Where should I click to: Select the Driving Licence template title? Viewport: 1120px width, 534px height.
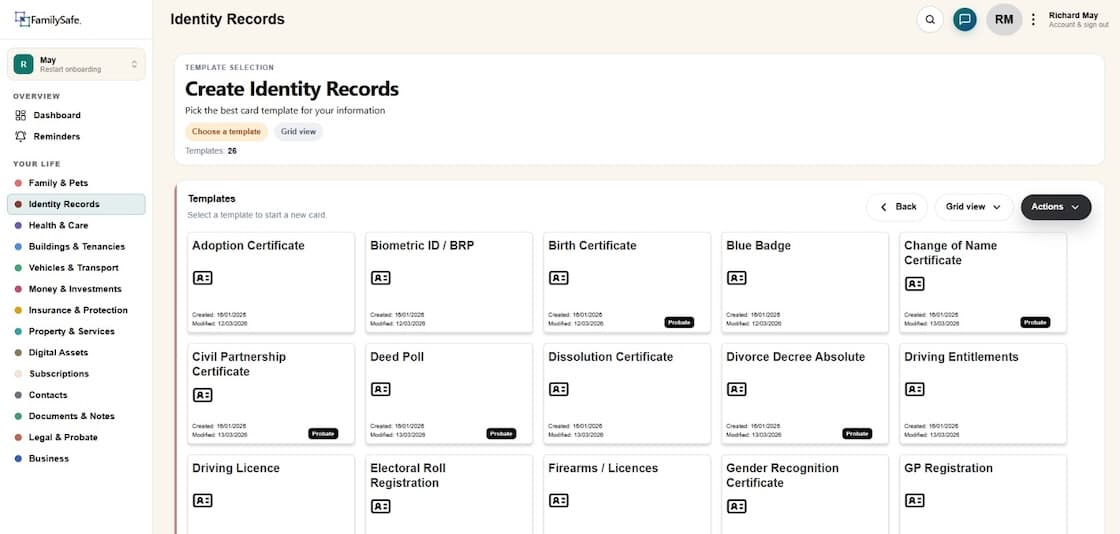tap(236, 468)
